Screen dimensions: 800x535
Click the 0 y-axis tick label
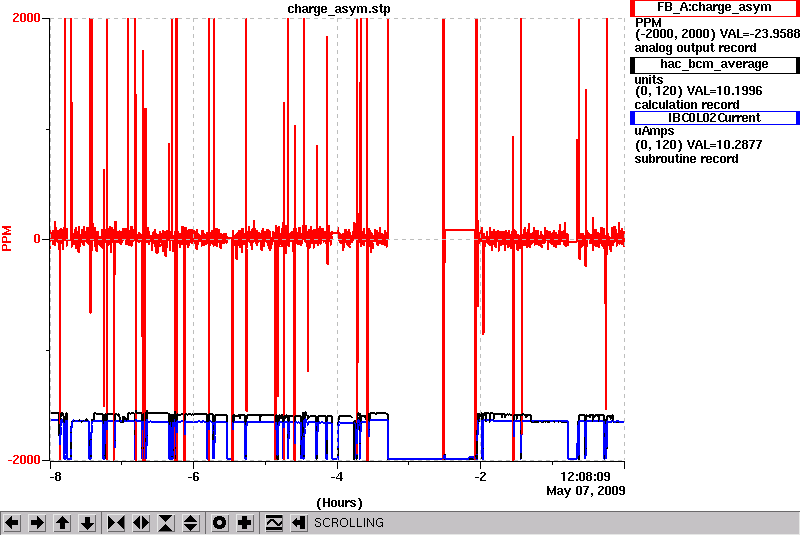37,239
